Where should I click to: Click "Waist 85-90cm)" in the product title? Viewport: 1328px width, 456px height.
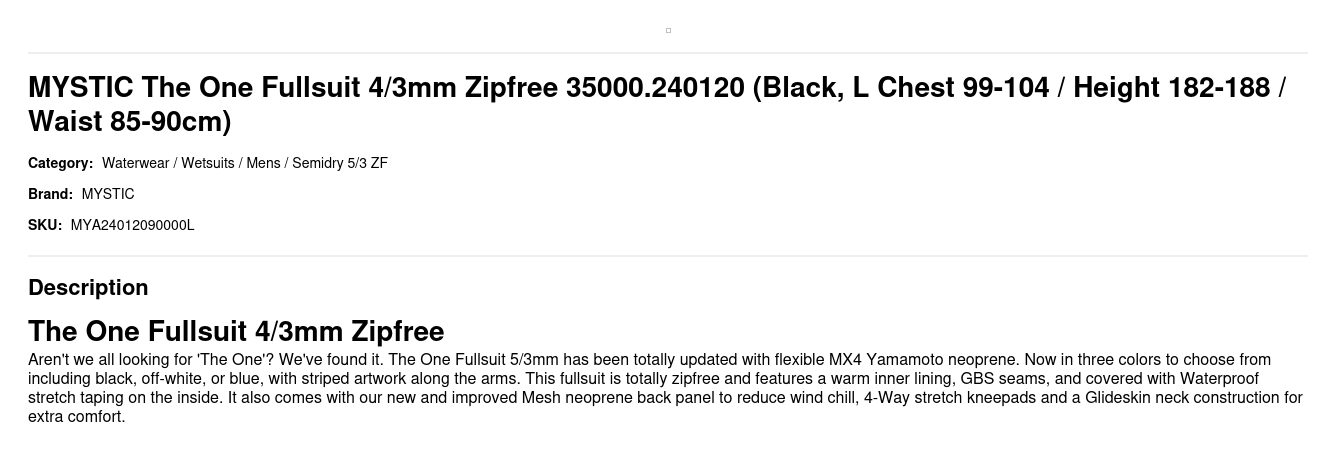(130, 122)
